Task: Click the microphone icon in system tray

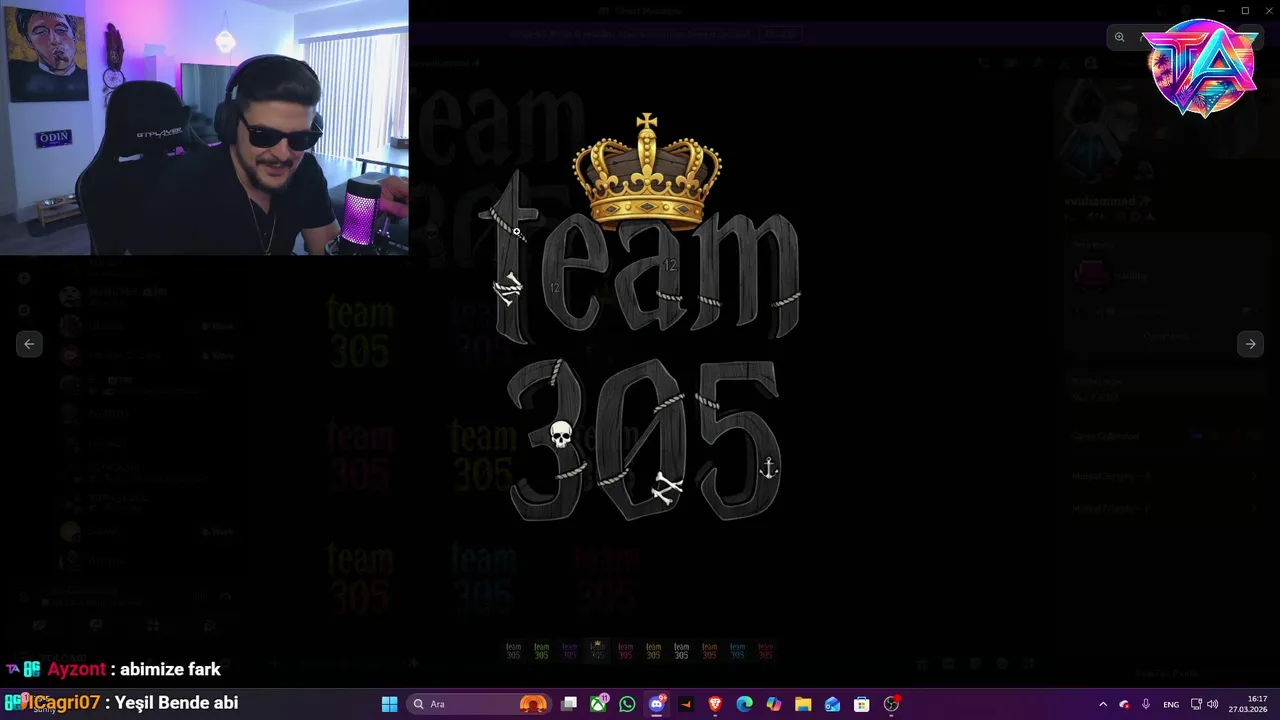Action: pos(1146,704)
